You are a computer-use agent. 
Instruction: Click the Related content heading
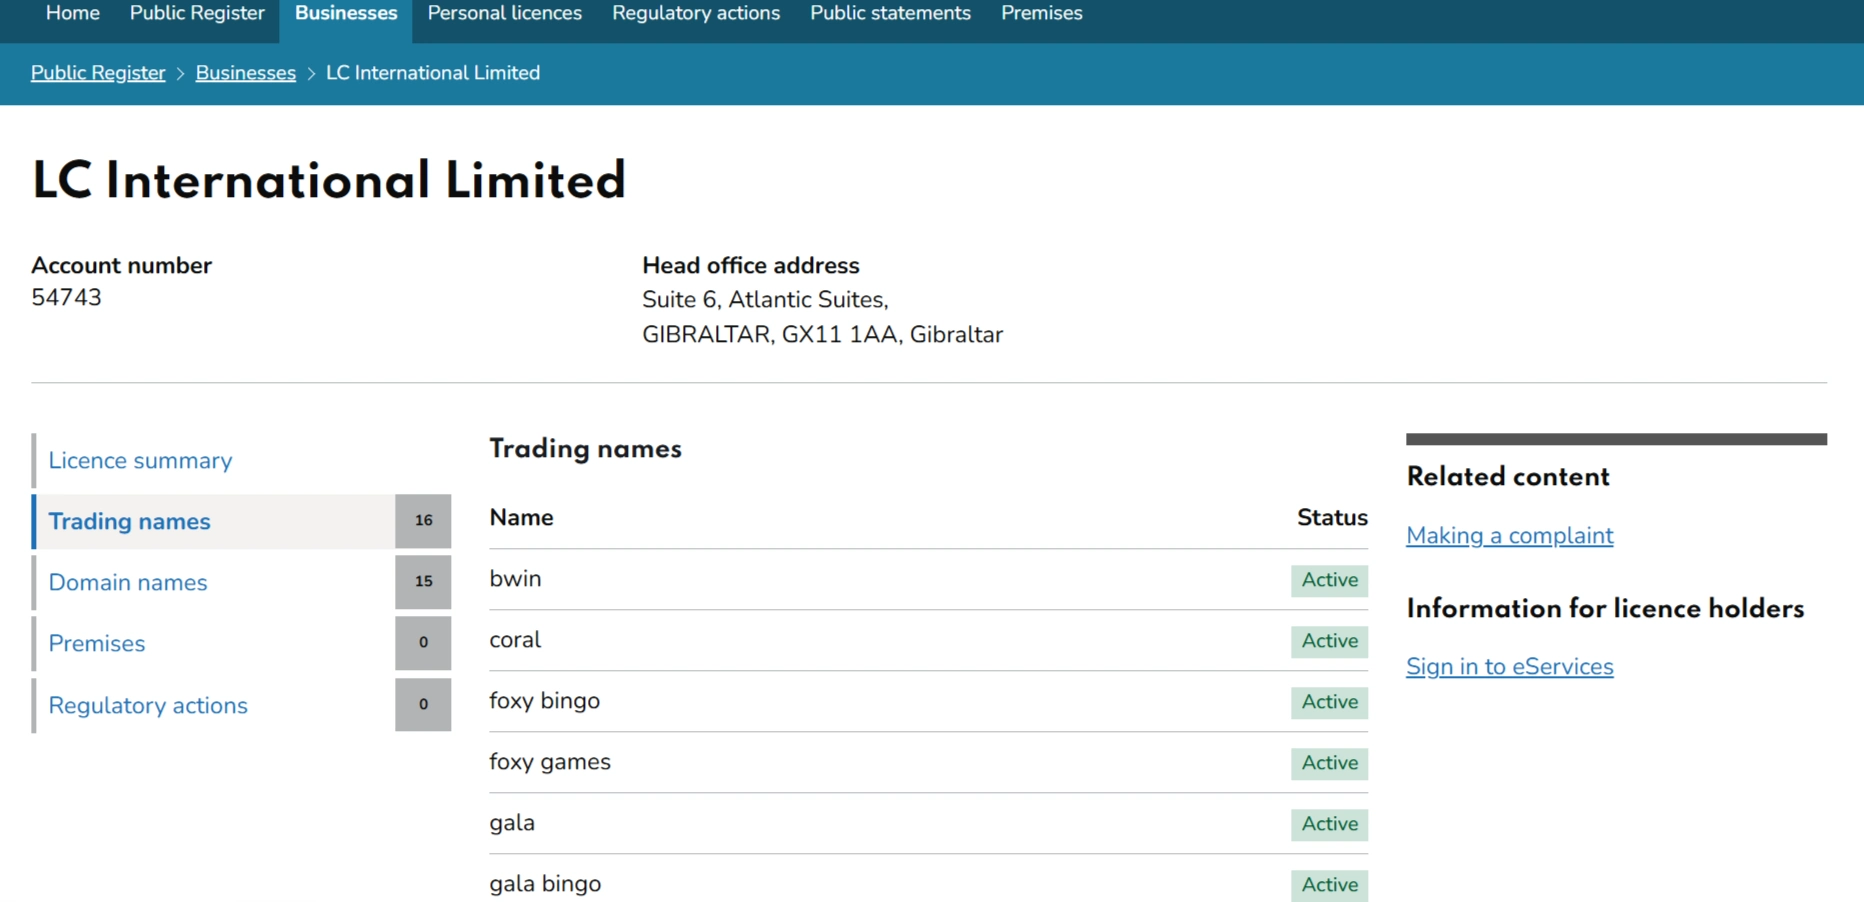click(1508, 477)
